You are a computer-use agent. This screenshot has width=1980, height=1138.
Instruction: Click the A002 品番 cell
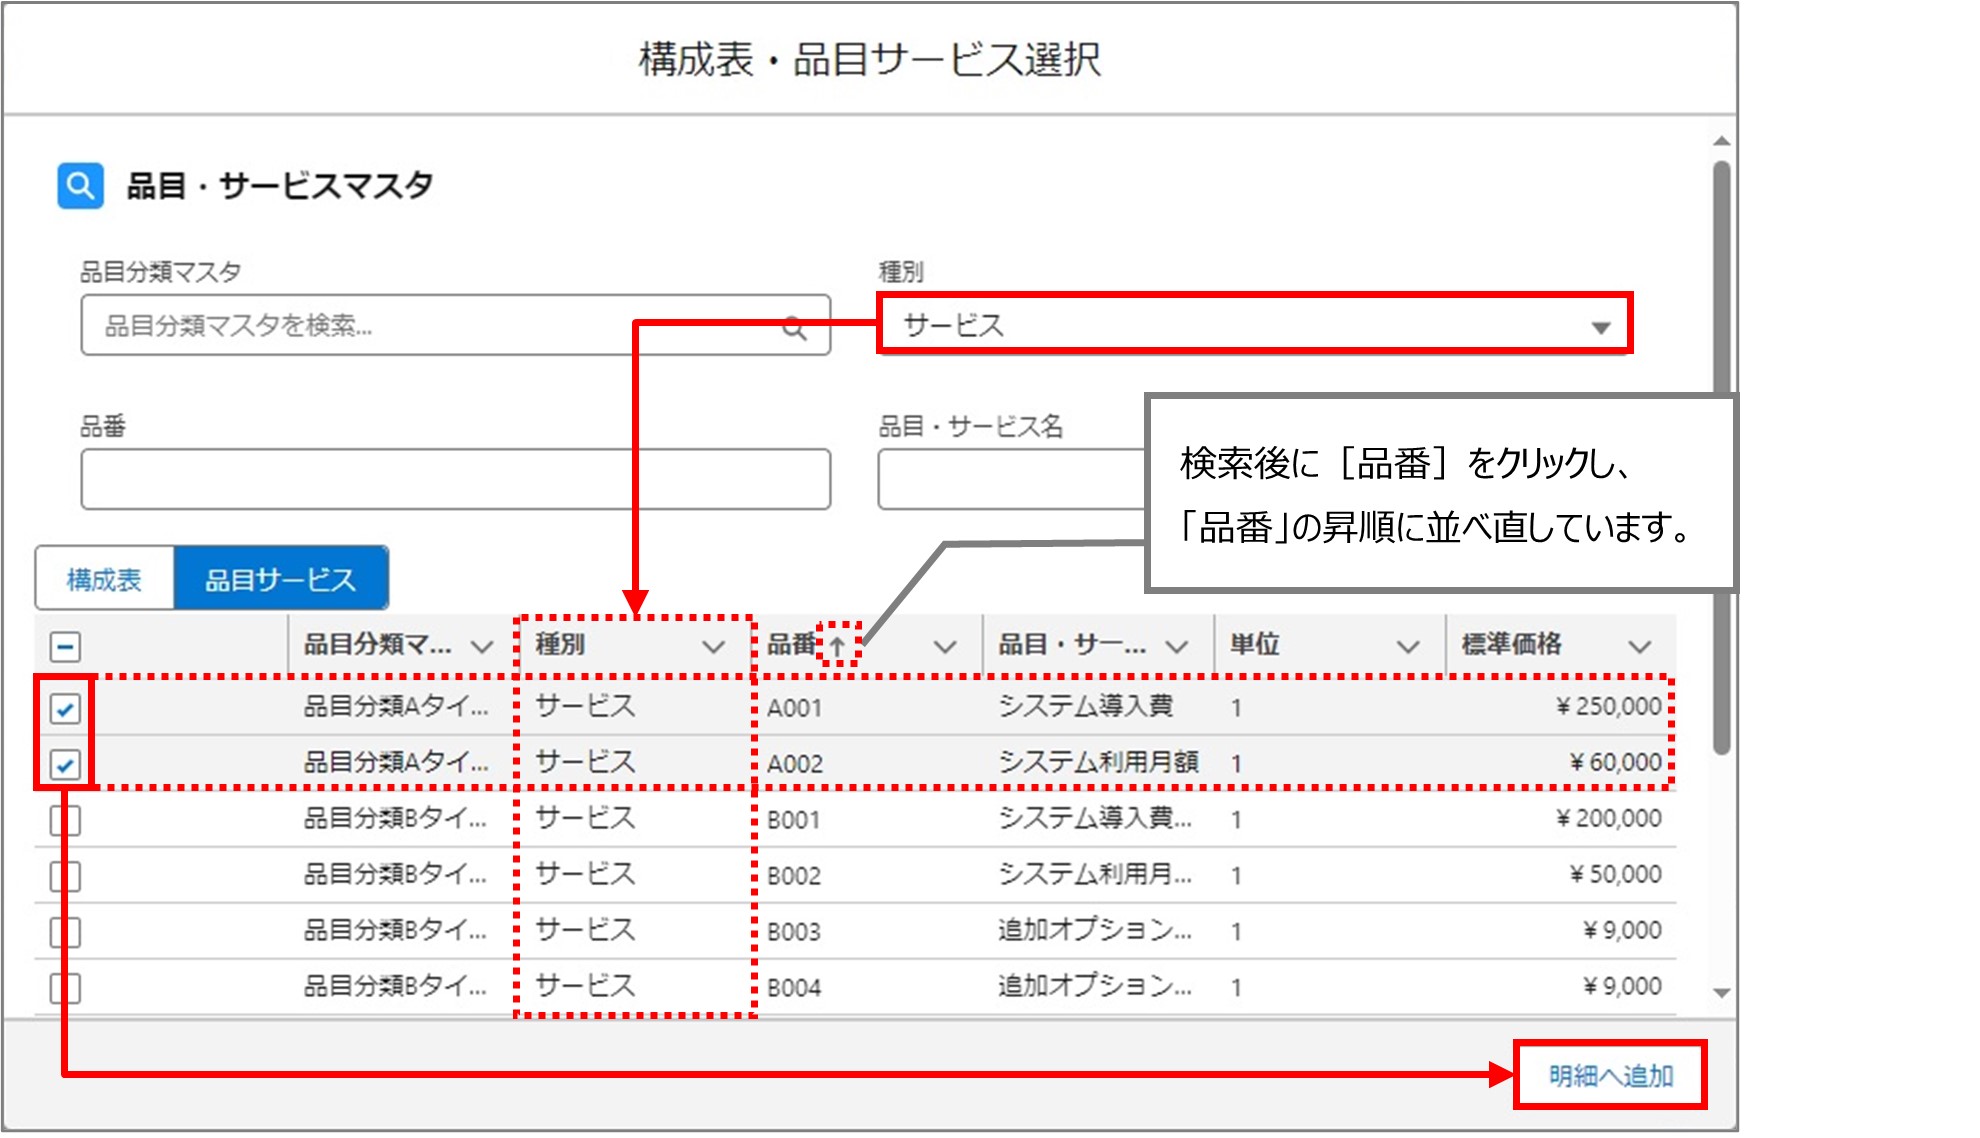(x=795, y=764)
